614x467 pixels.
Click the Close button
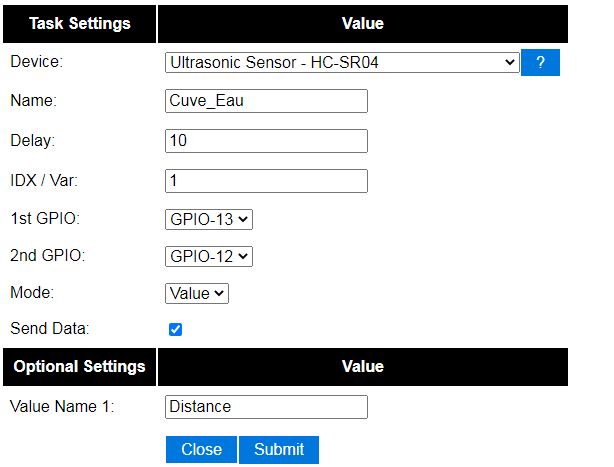201,449
